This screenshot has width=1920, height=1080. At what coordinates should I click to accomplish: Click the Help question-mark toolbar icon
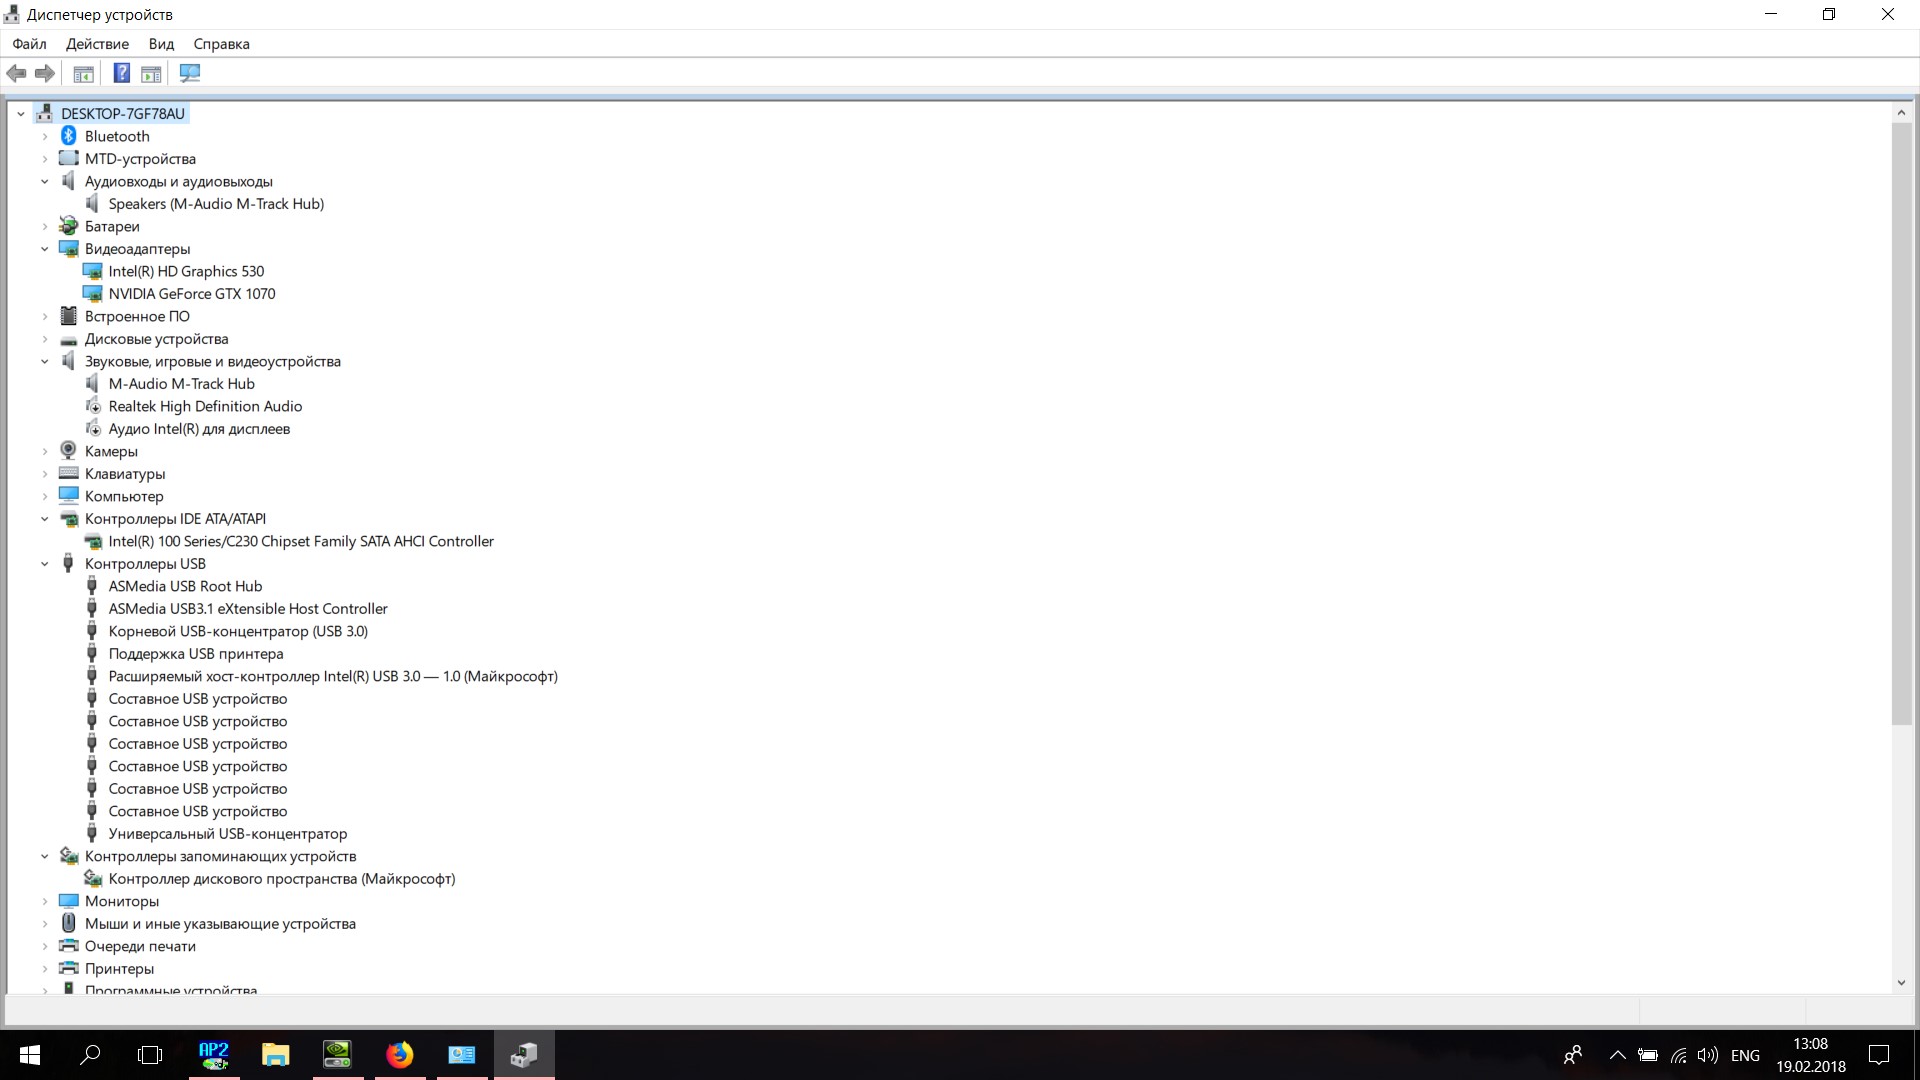[121, 73]
